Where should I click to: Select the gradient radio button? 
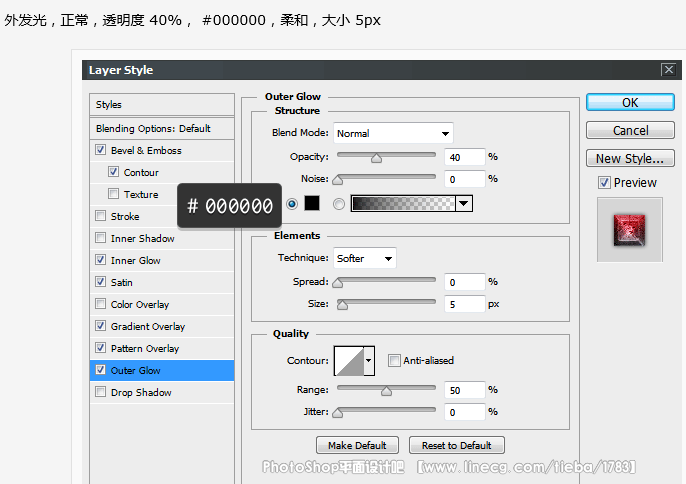[338, 204]
